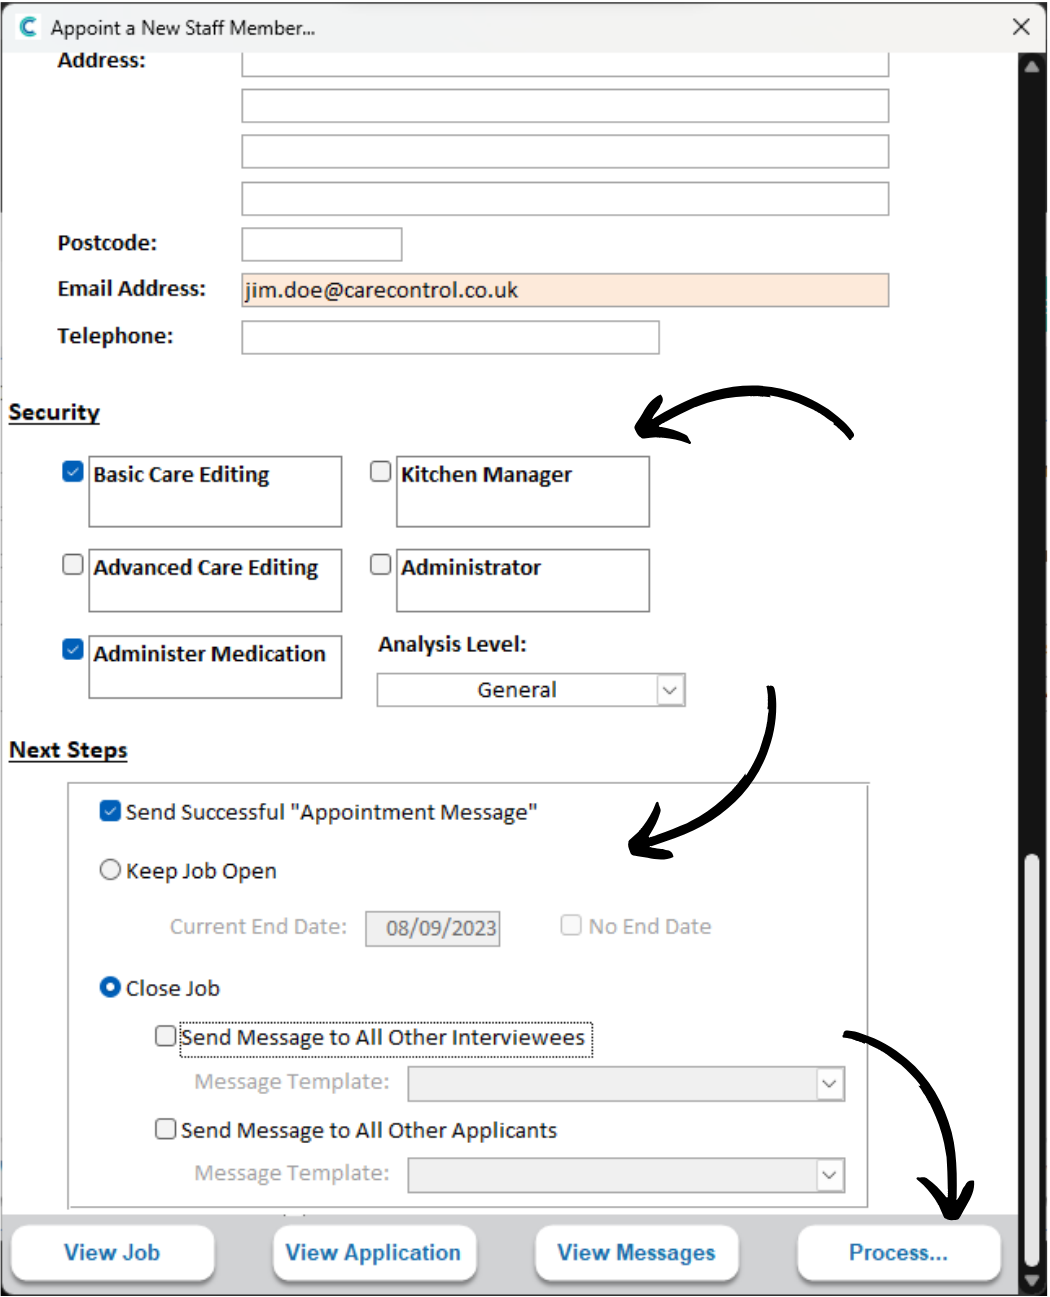1050x1297 pixels.
Task: Click the Next Steps section heading
Action: pos(68,750)
